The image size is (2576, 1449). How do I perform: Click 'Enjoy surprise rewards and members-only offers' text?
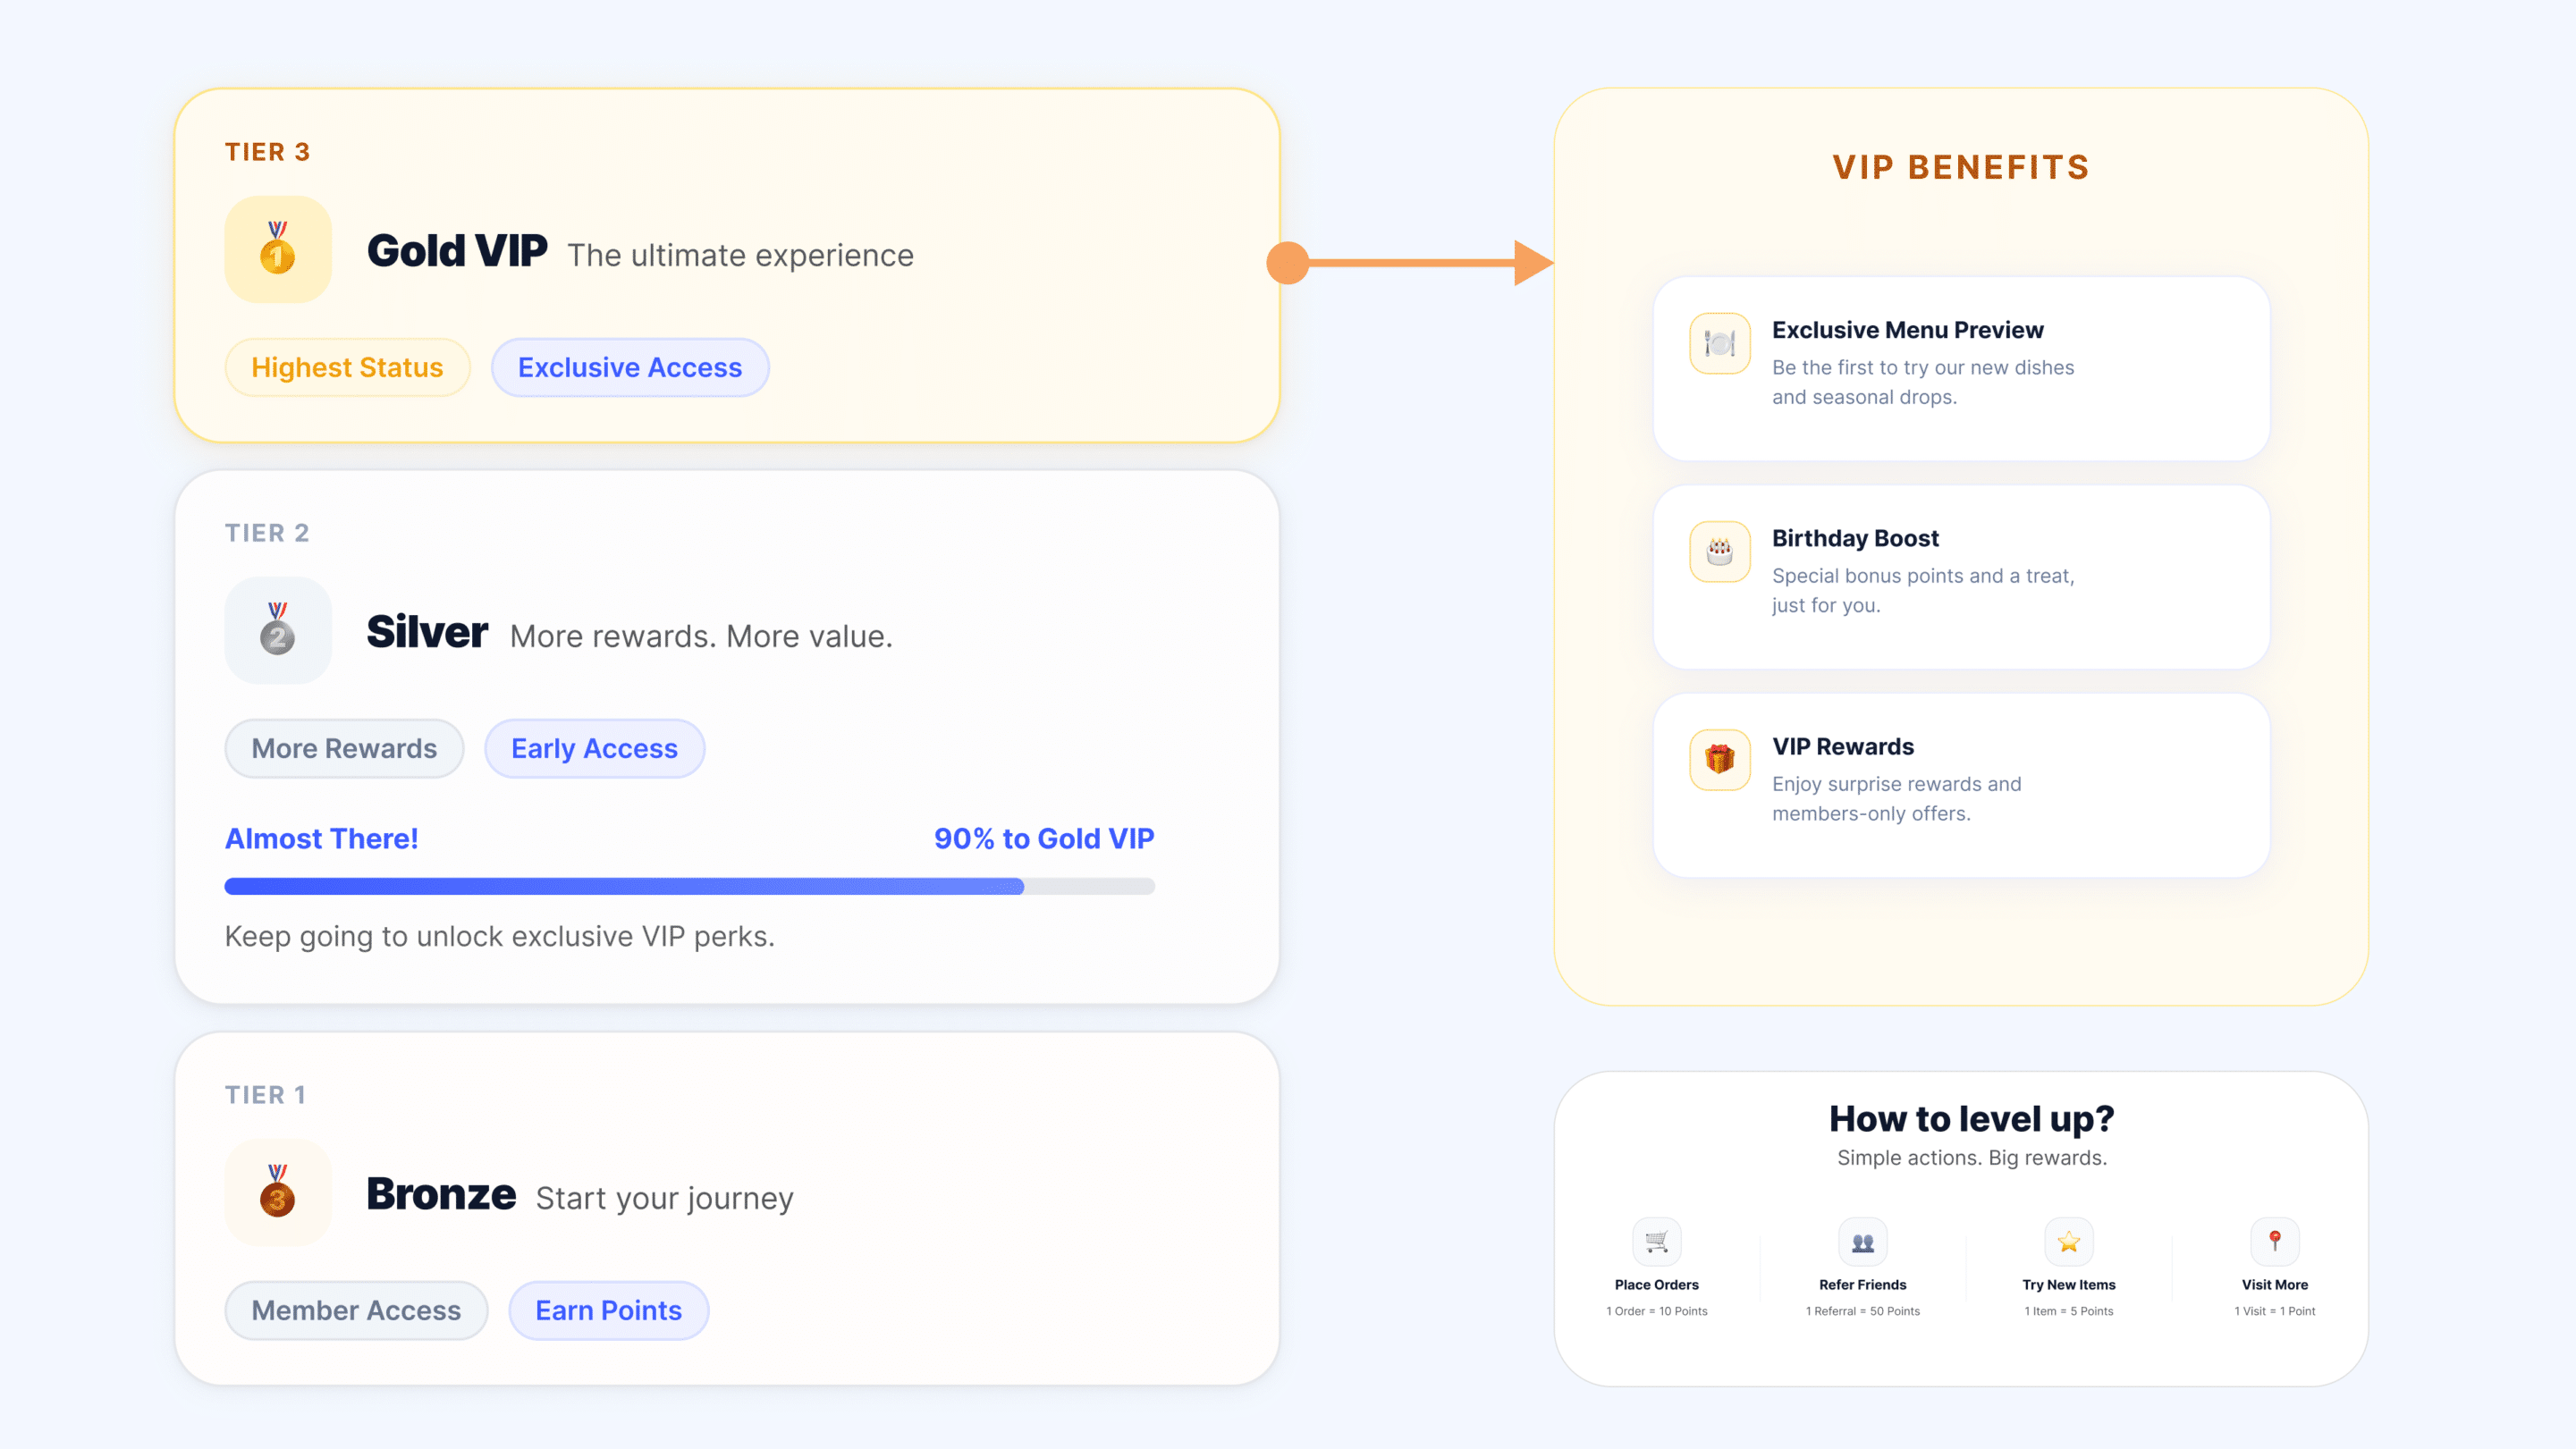pyautogui.click(x=1897, y=798)
